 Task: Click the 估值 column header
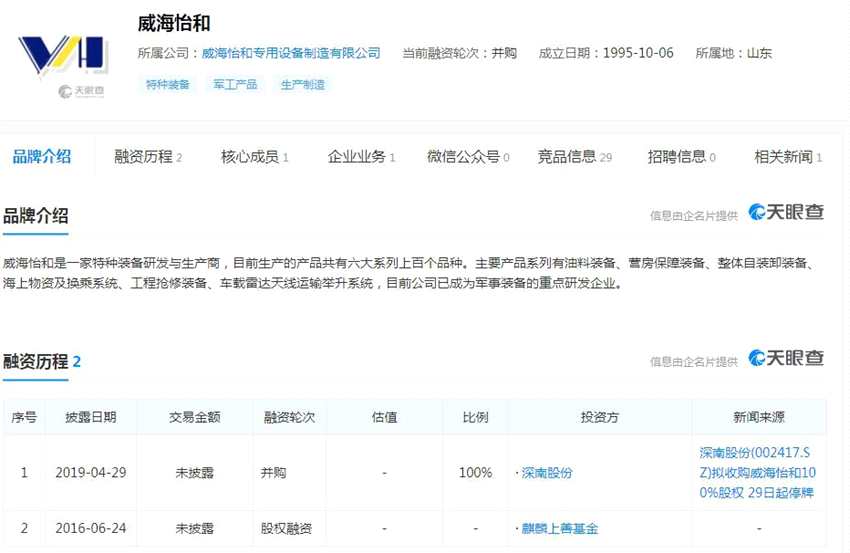point(384,417)
